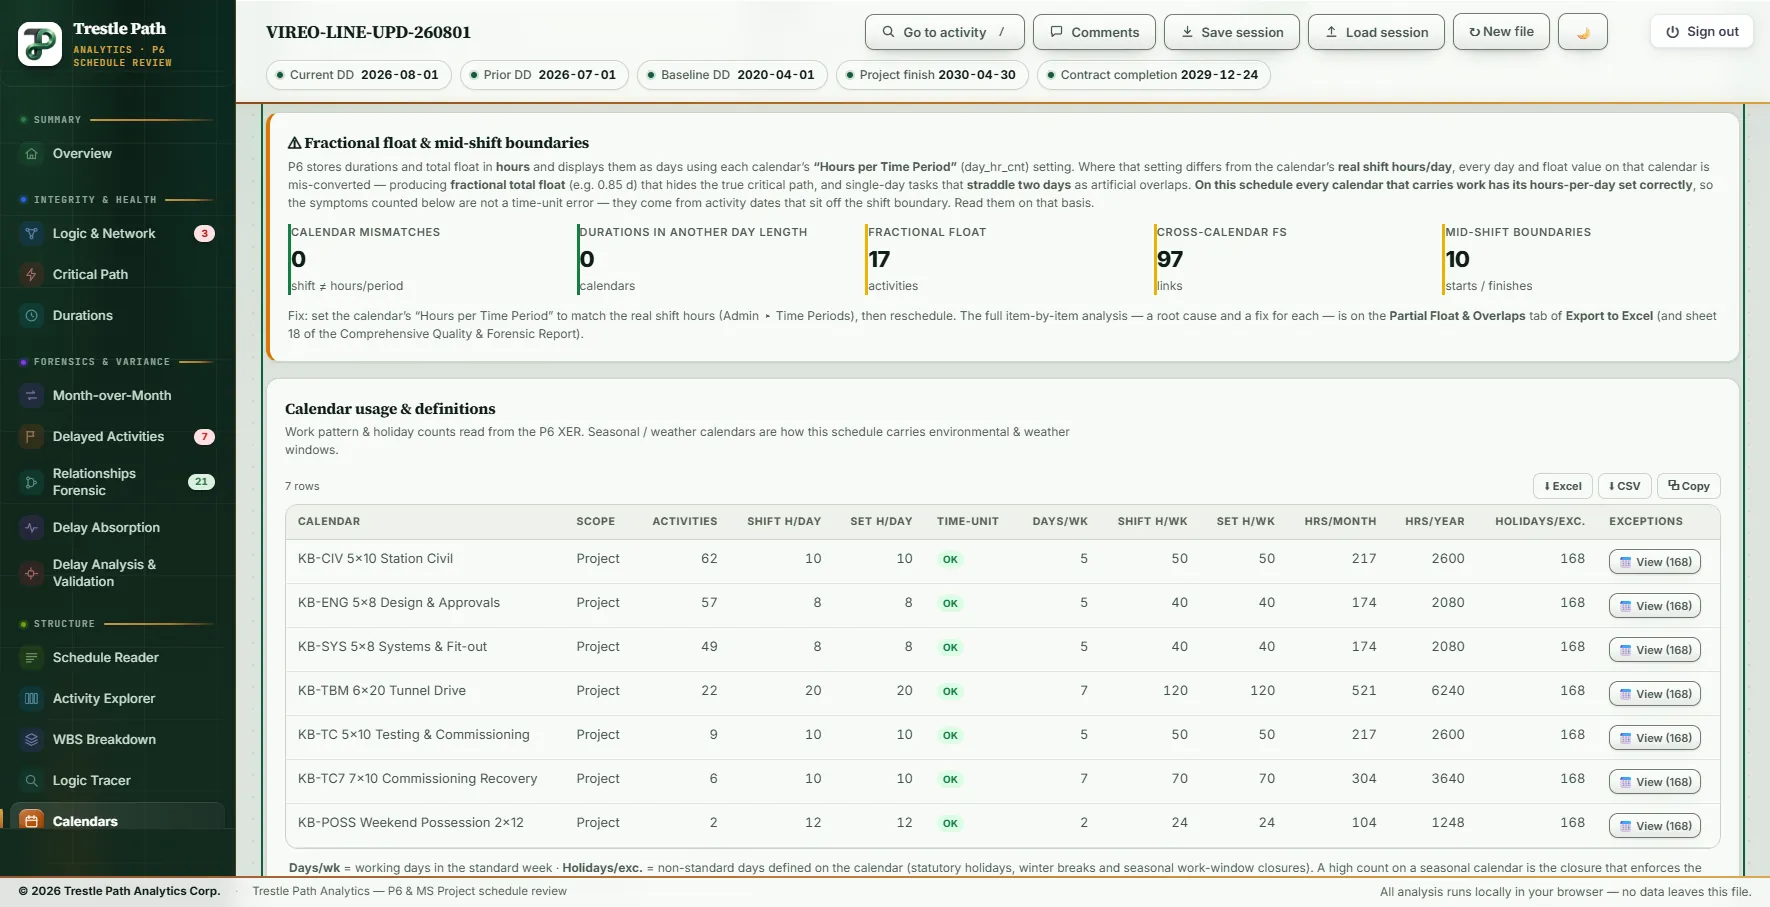Click the Cross-Calendar FS count 97

tap(1170, 260)
